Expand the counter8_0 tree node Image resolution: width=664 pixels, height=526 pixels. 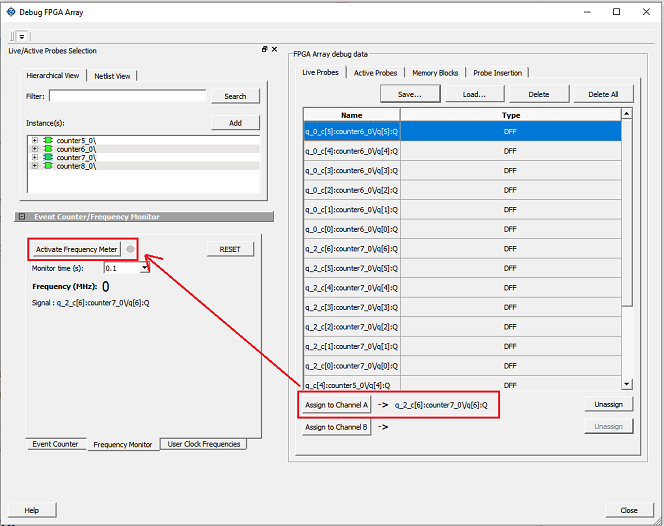(35, 166)
